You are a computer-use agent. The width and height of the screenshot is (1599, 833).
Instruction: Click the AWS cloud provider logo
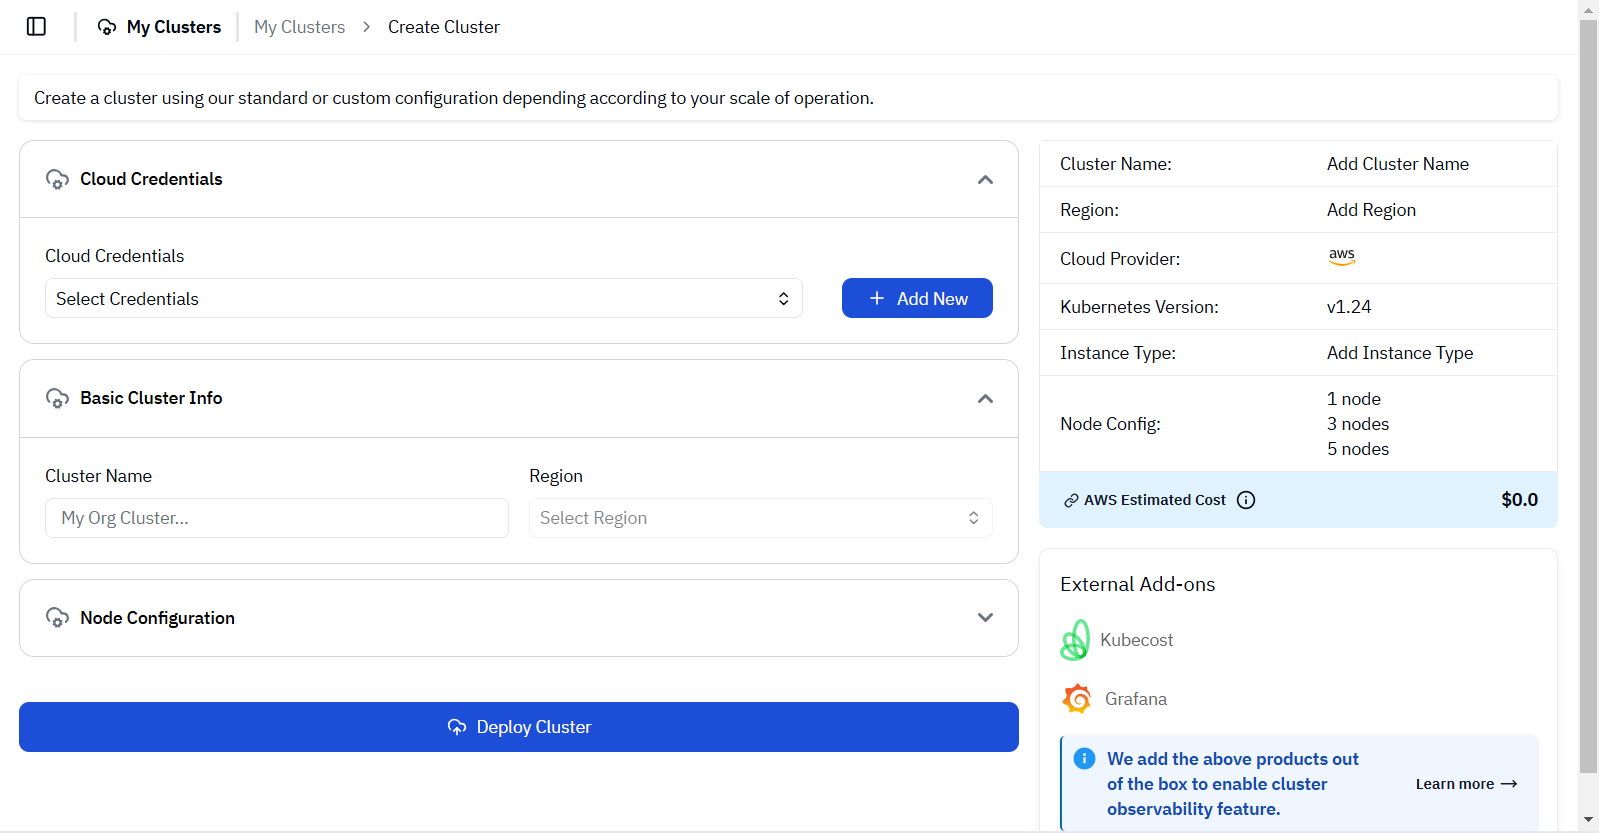click(1342, 257)
